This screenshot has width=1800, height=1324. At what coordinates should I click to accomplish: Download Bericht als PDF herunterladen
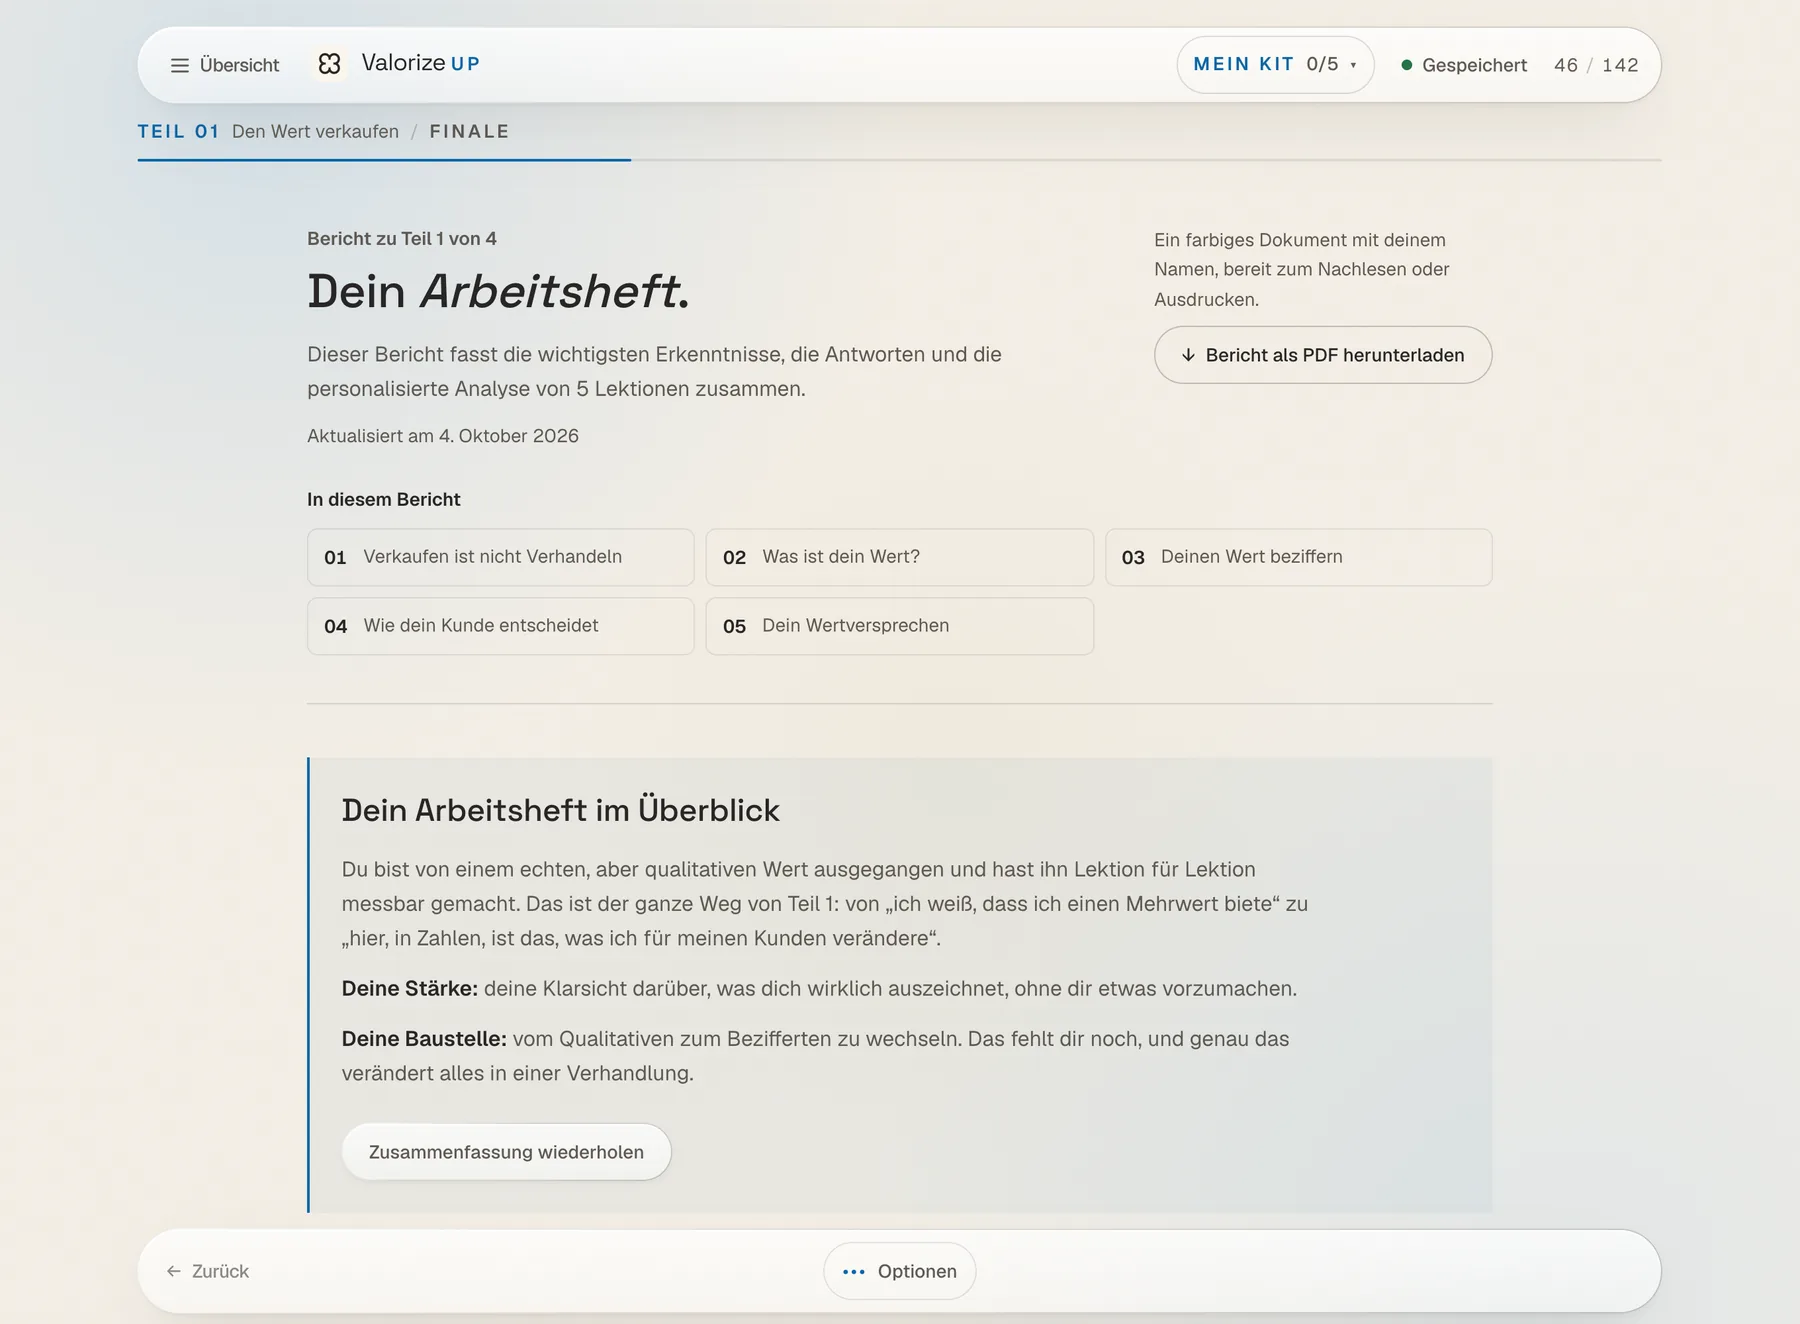point(1323,355)
